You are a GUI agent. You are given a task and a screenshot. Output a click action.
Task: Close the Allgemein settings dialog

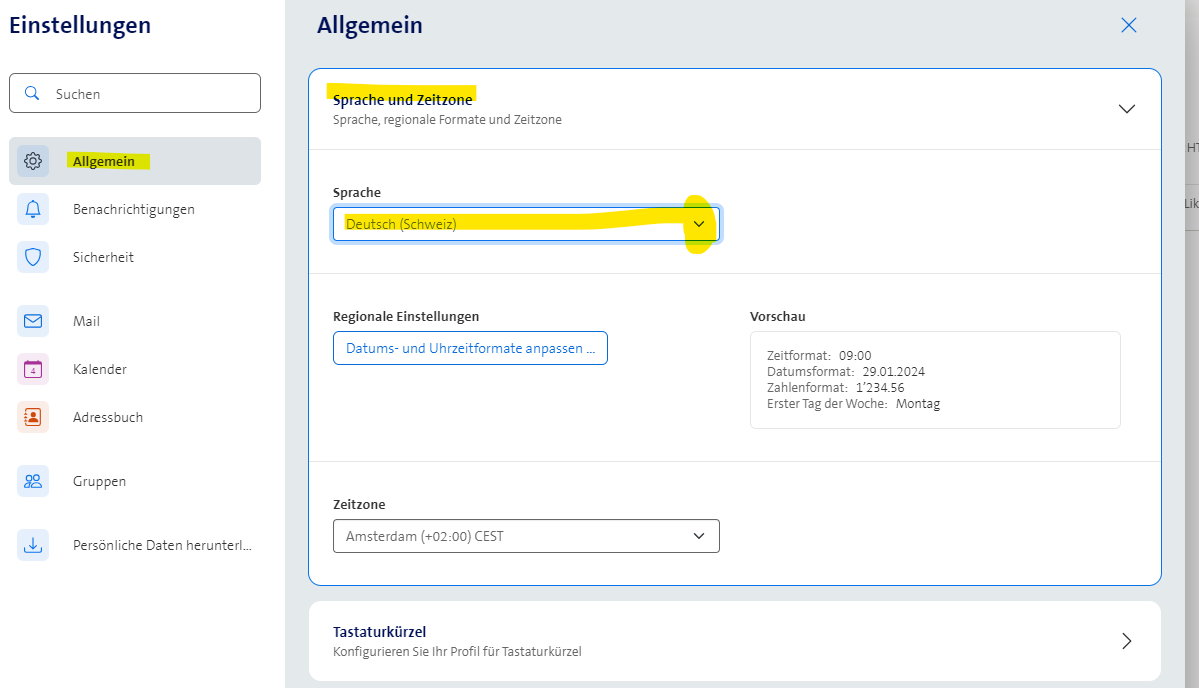click(1129, 26)
